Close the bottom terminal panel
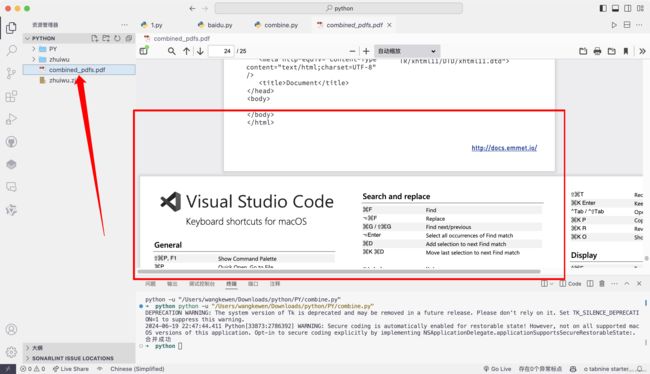The width and height of the screenshot is (650, 374). click(639, 284)
